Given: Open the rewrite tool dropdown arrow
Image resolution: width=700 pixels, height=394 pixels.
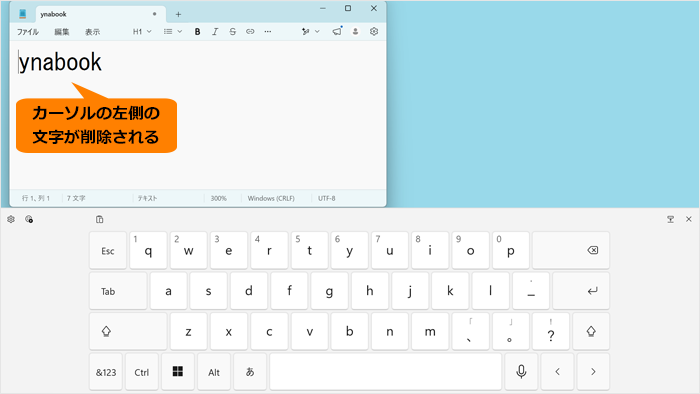Looking at the screenshot, I should click(317, 32).
